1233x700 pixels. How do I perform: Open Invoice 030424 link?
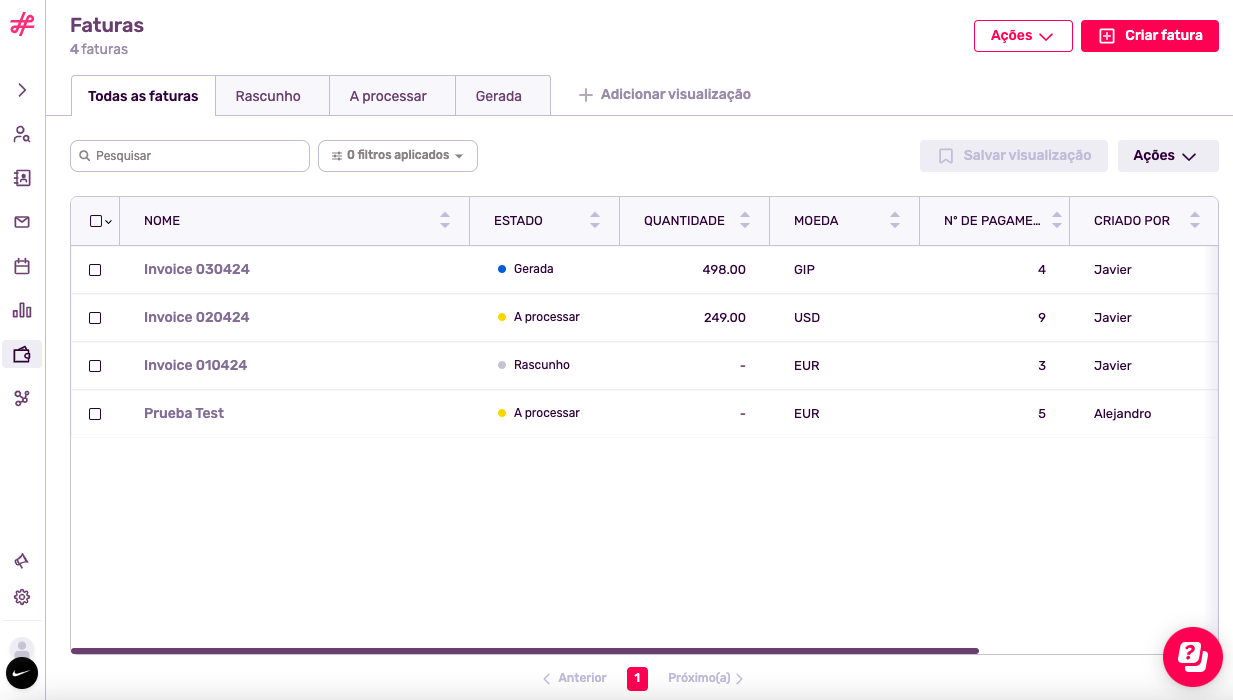(x=197, y=269)
